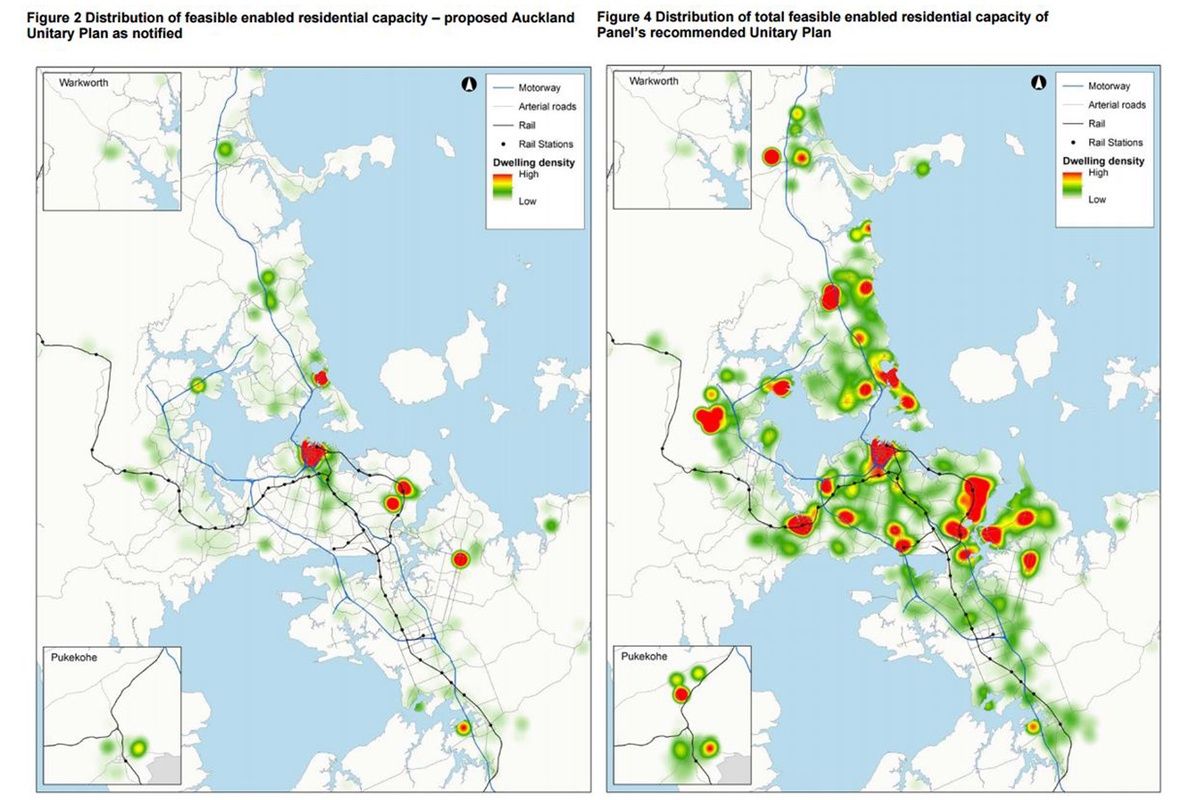Click the north arrow on the right map

(1038, 85)
